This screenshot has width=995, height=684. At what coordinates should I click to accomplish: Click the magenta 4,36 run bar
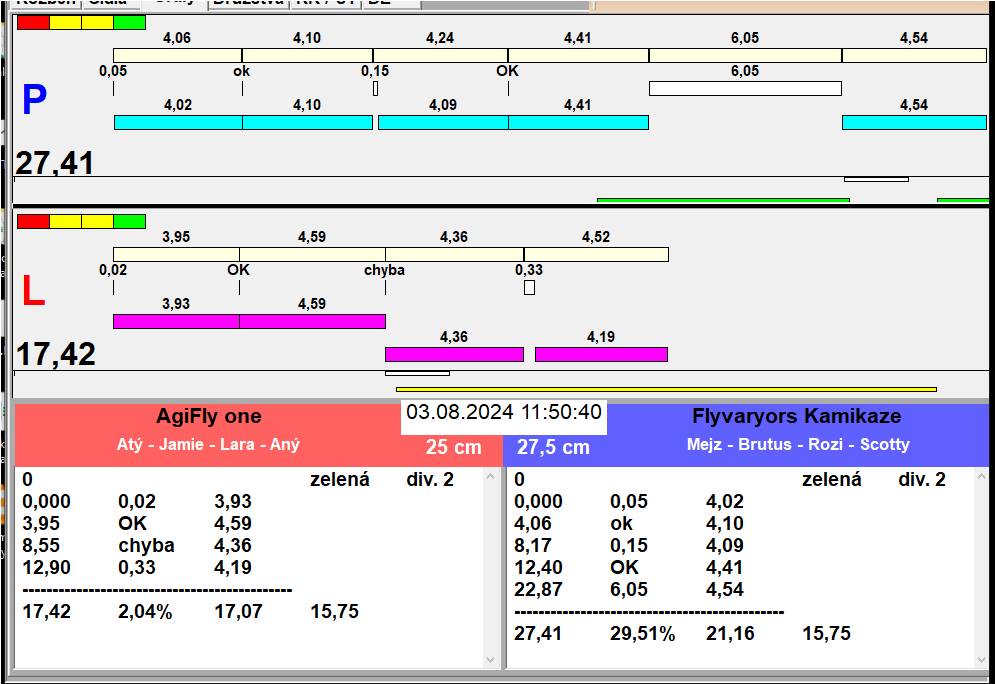coord(454,354)
